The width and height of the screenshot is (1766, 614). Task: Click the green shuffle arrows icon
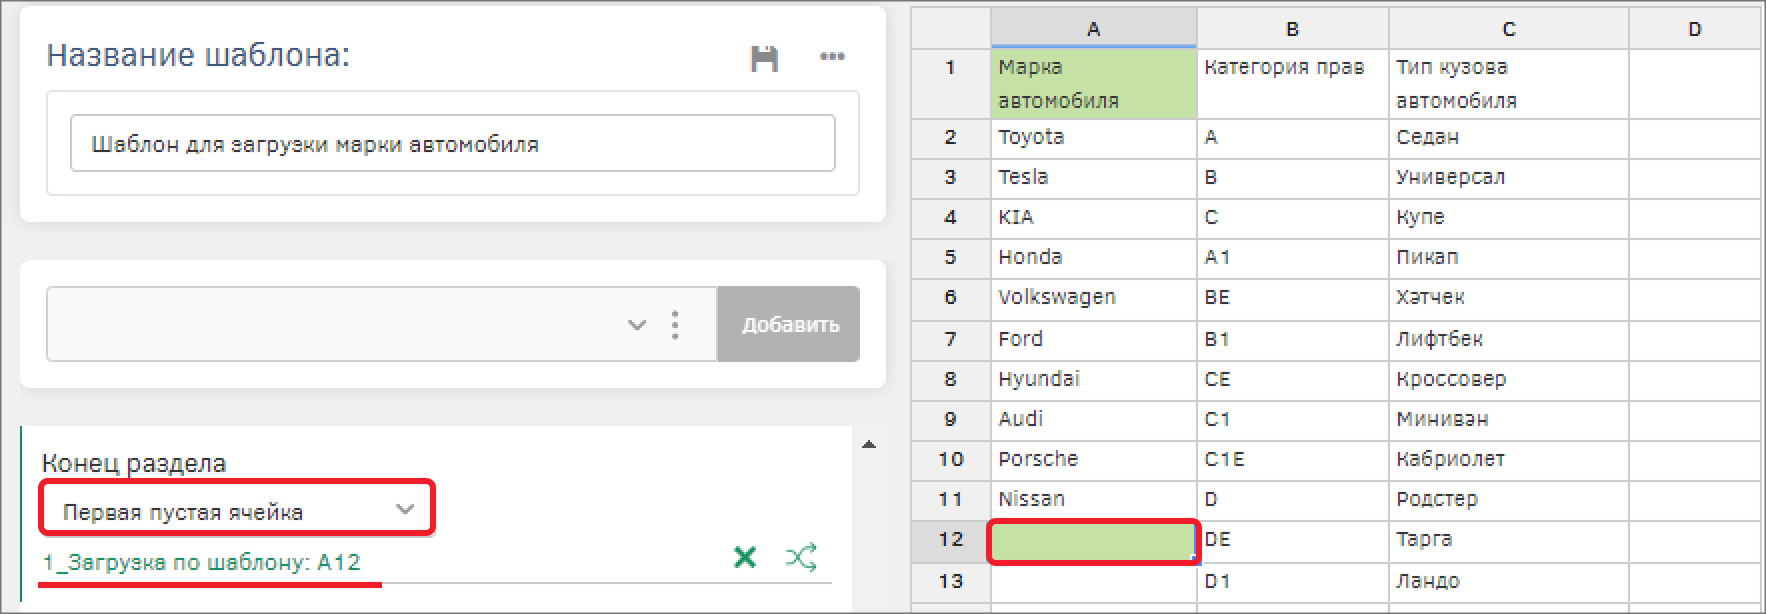[x=801, y=558]
